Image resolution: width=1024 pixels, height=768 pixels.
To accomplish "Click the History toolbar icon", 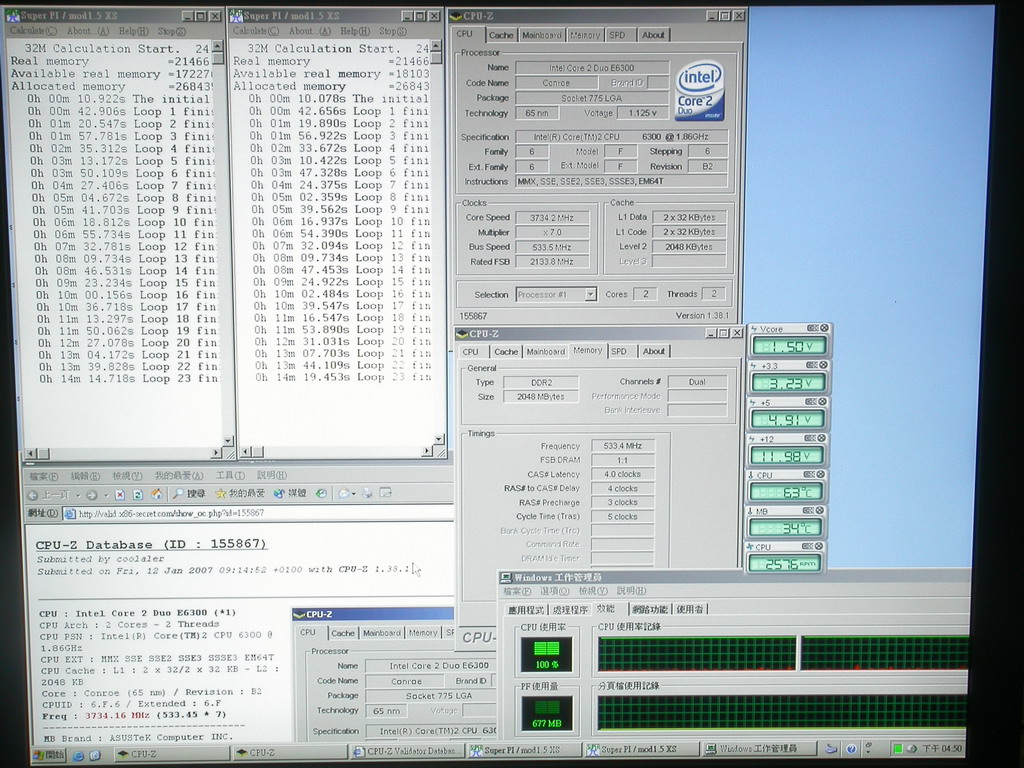I will point(321,493).
